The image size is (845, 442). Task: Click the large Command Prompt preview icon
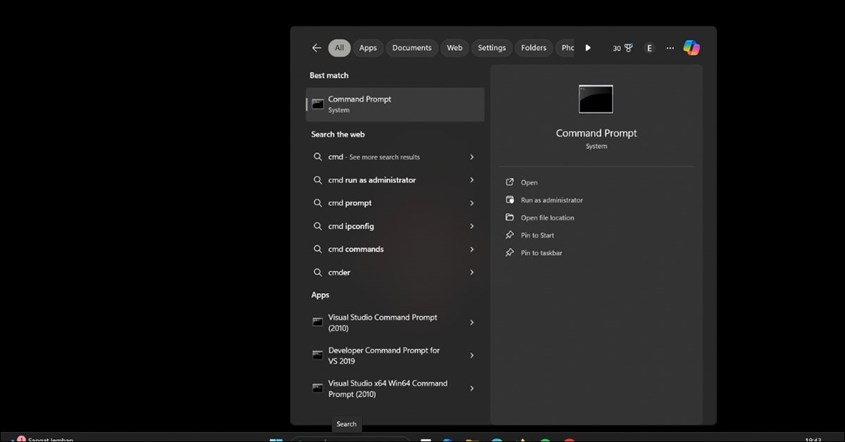click(x=595, y=99)
